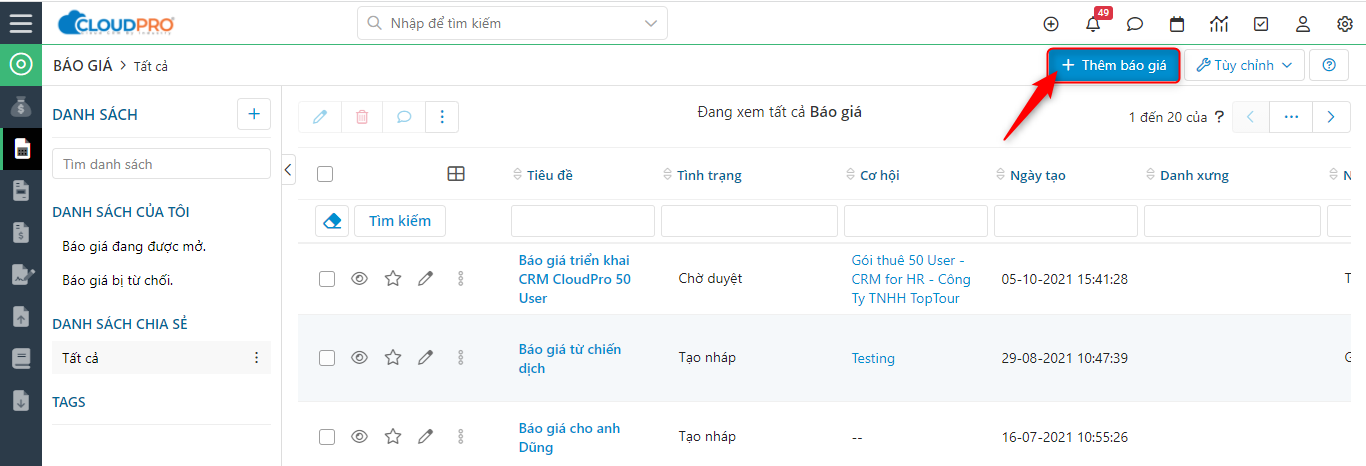Preview Báo giá cho anh Dũng with eye icon
Screen dimensions: 1366x466
(360, 436)
